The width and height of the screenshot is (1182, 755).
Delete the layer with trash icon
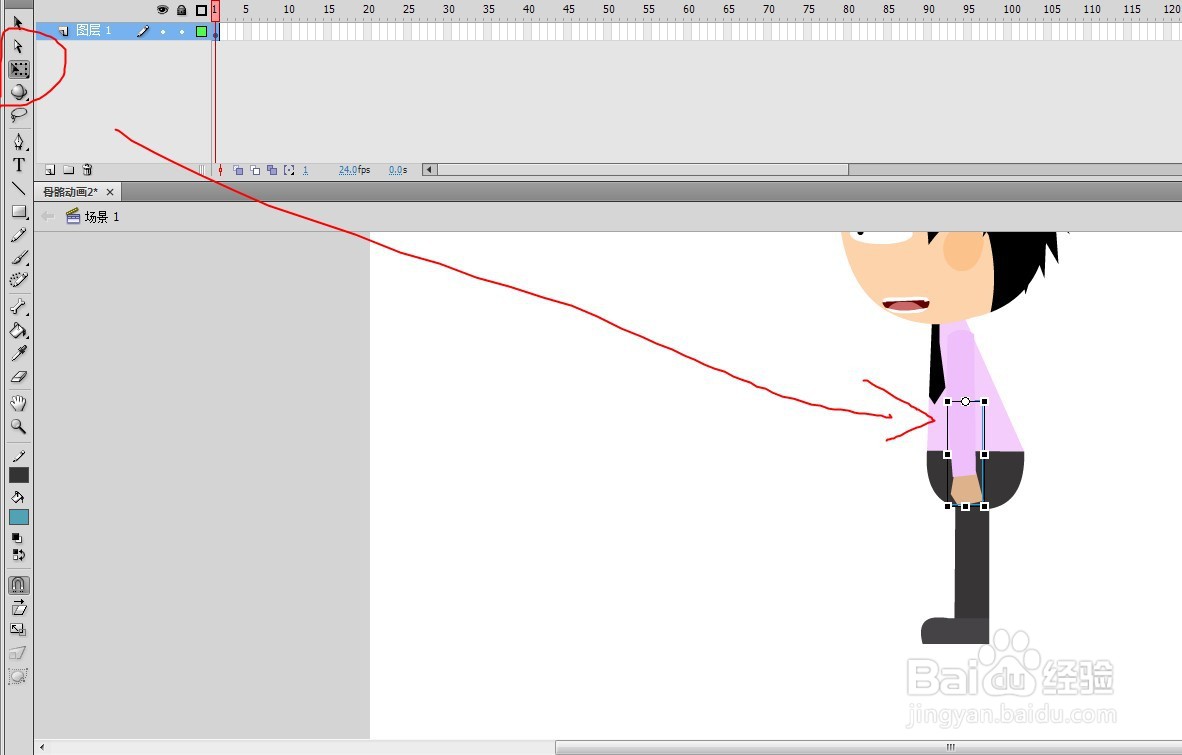87,170
